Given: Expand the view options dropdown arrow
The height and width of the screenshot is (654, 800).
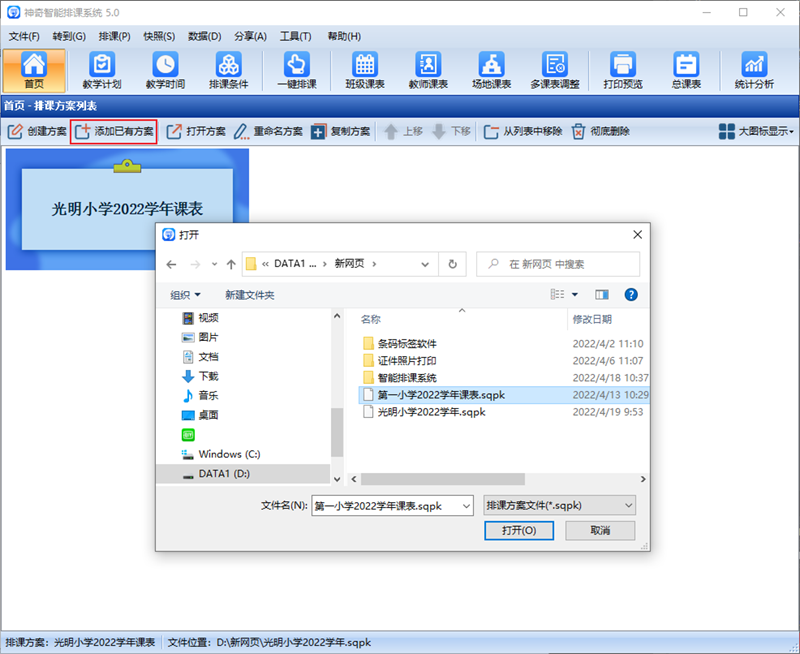Looking at the screenshot, I should pyautogui.click(x=575, y=294).
